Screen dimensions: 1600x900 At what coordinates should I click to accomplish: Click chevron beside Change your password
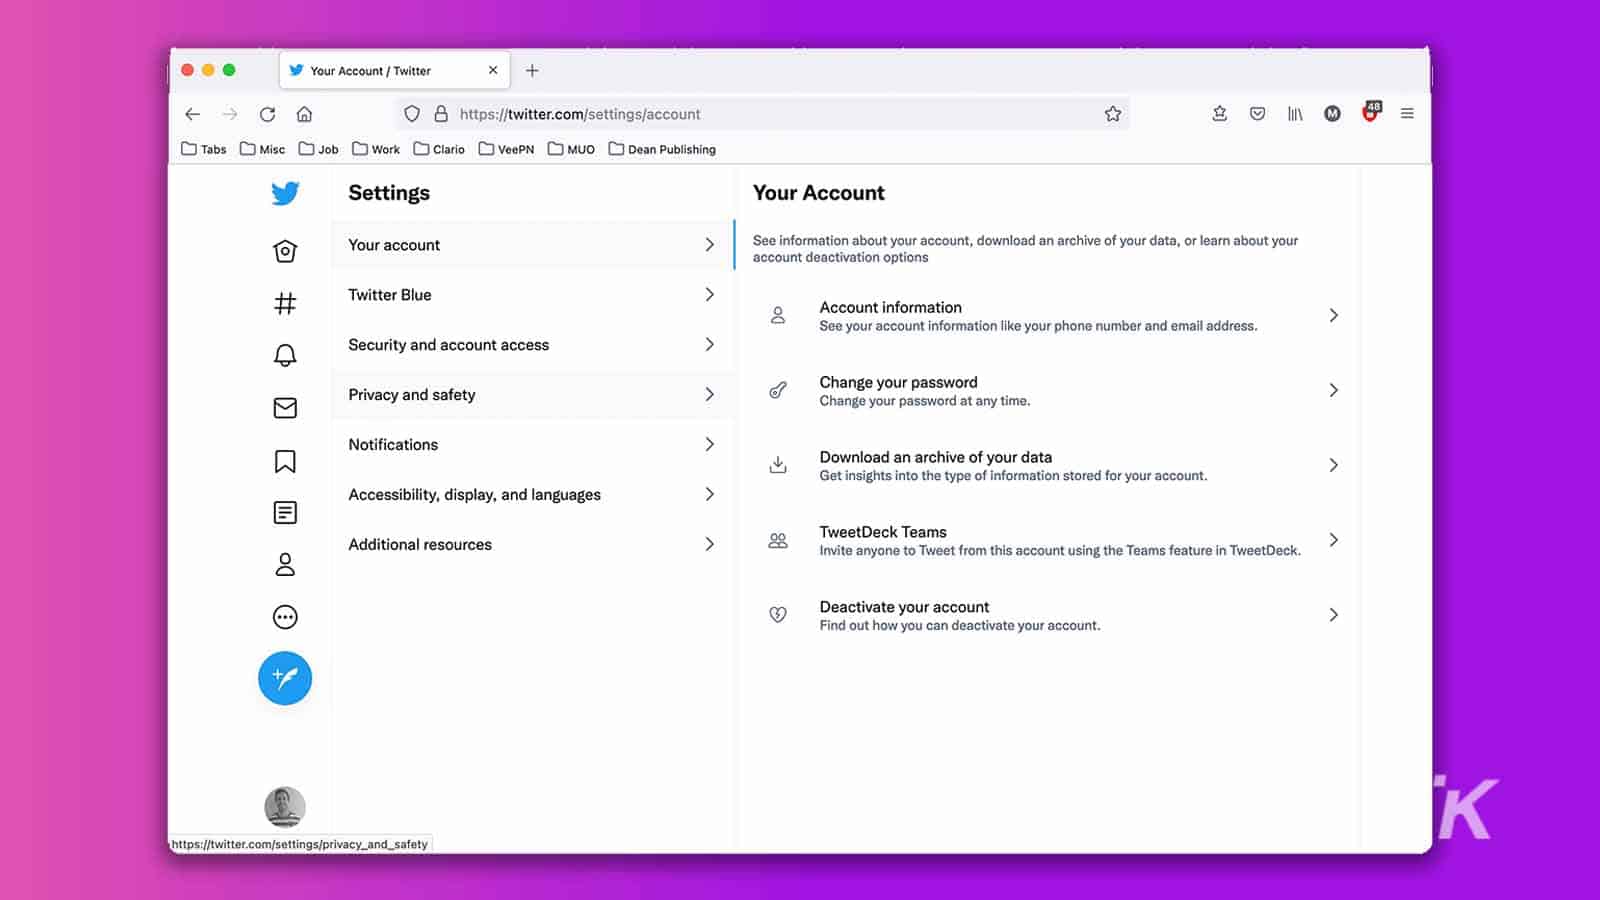point(1334,391)
